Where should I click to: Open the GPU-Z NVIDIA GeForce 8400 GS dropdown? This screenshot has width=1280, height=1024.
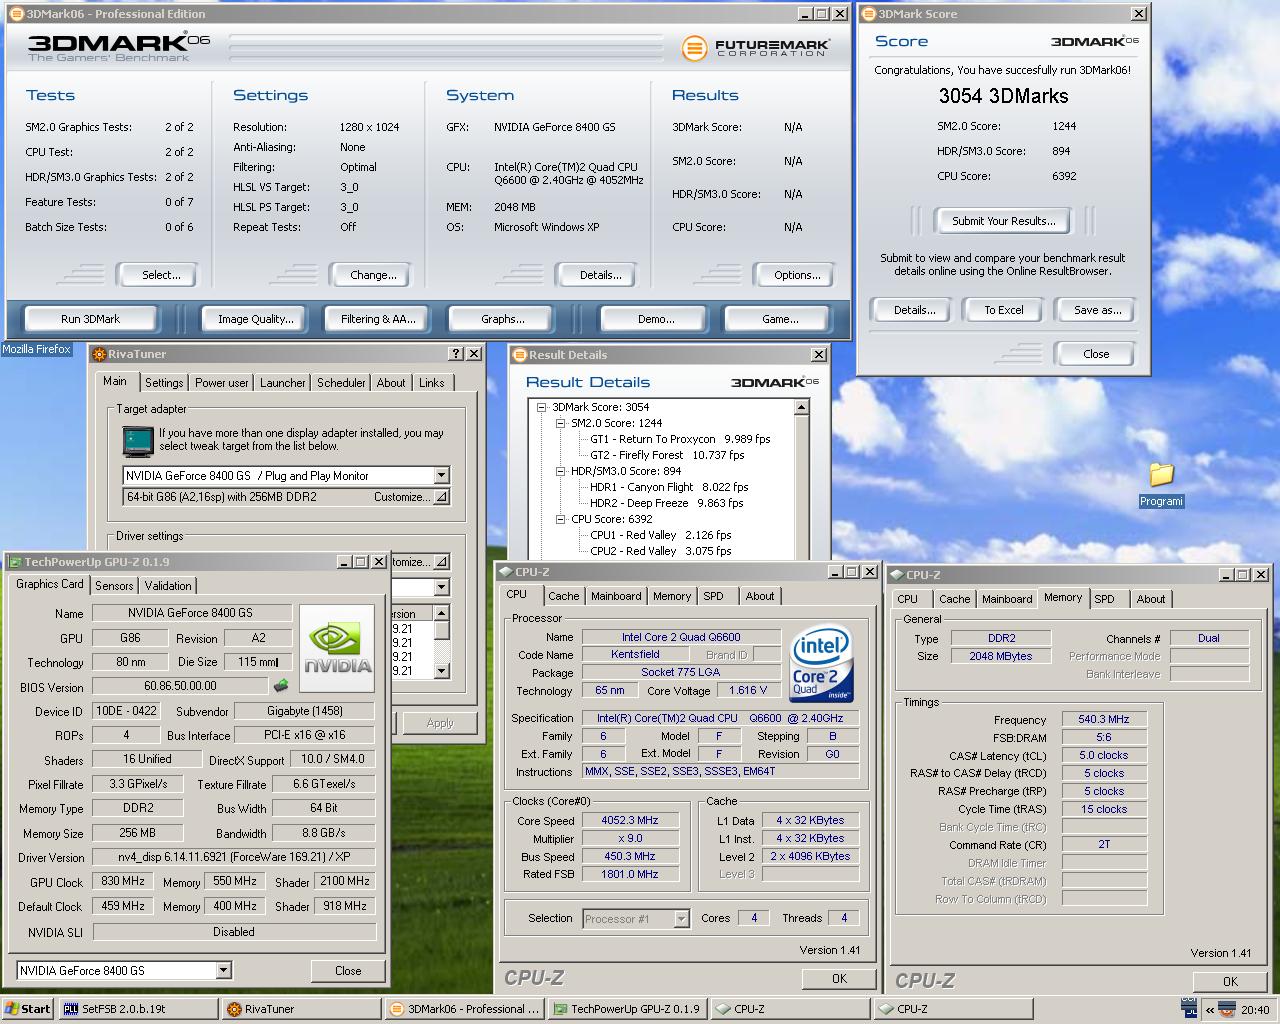[x=223, y=970]
